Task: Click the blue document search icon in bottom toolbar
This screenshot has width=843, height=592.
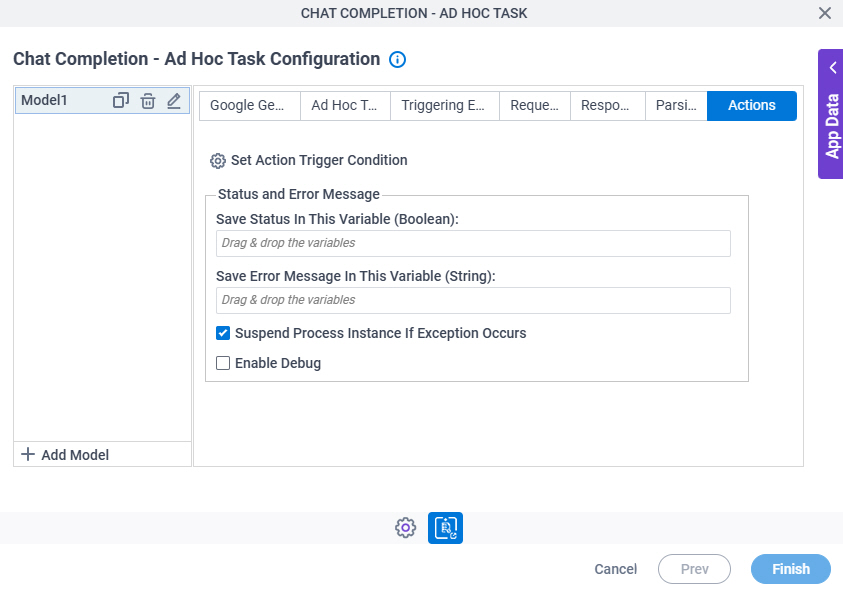Action: [445, 527]
